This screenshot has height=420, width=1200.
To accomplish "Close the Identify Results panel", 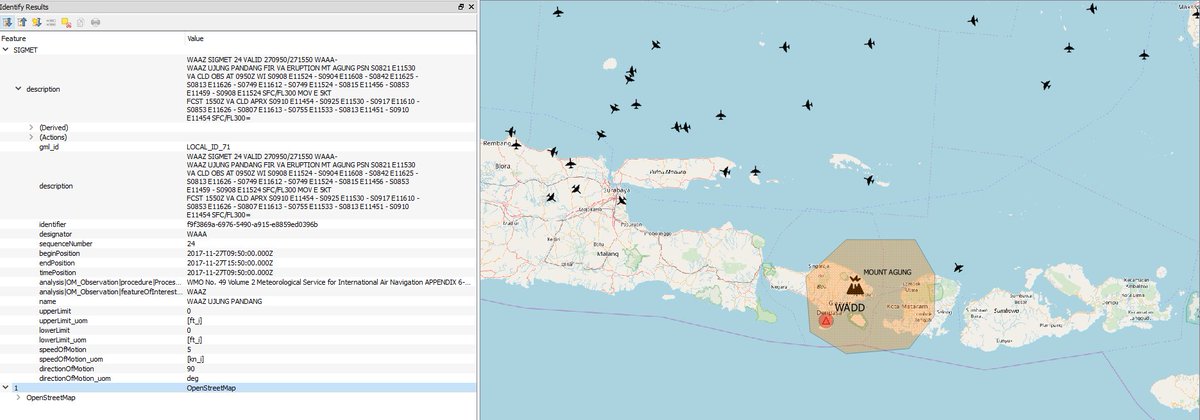I will 471,7.
